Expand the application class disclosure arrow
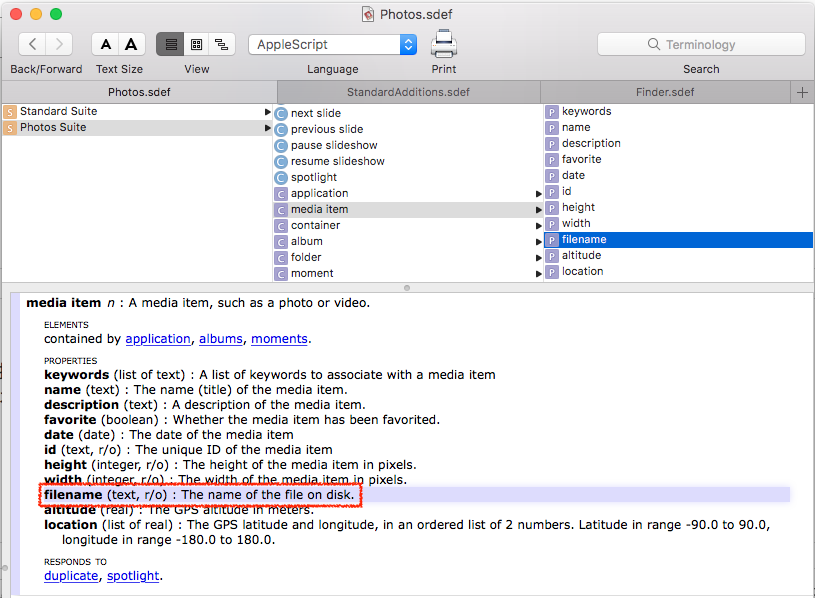Image resolution: width=815 pixels, height=598 pixels. point(538,194)
